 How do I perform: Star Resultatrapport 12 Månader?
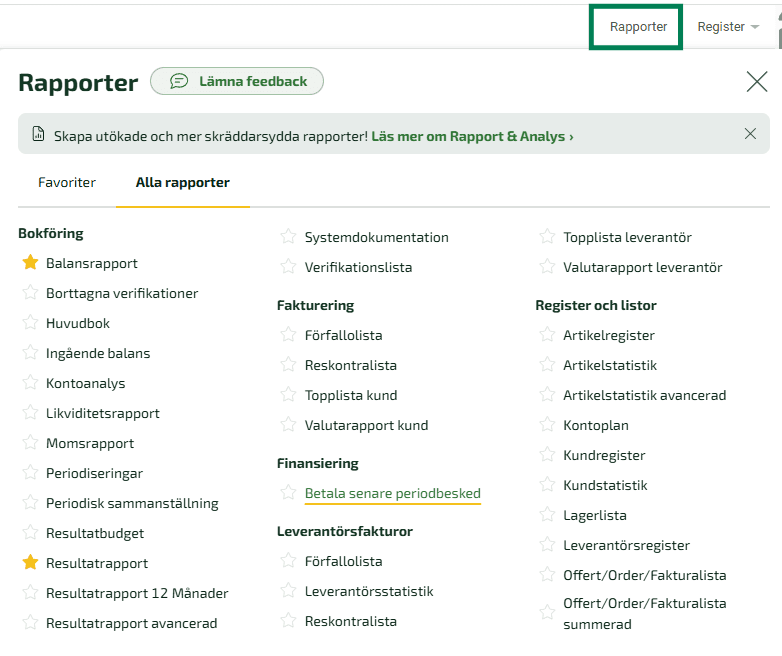pyautogui.click(x=30, y=593)
